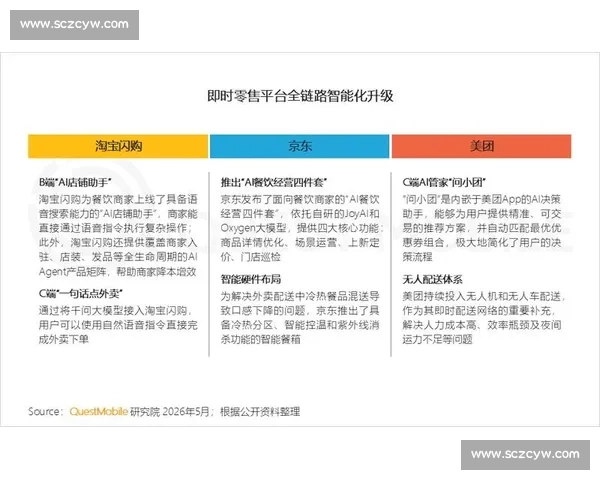Select the yellow 淘宝闪购 header
Image resolution: width=600 pixels, height=480 pixels.
click(x=118, y=146)
